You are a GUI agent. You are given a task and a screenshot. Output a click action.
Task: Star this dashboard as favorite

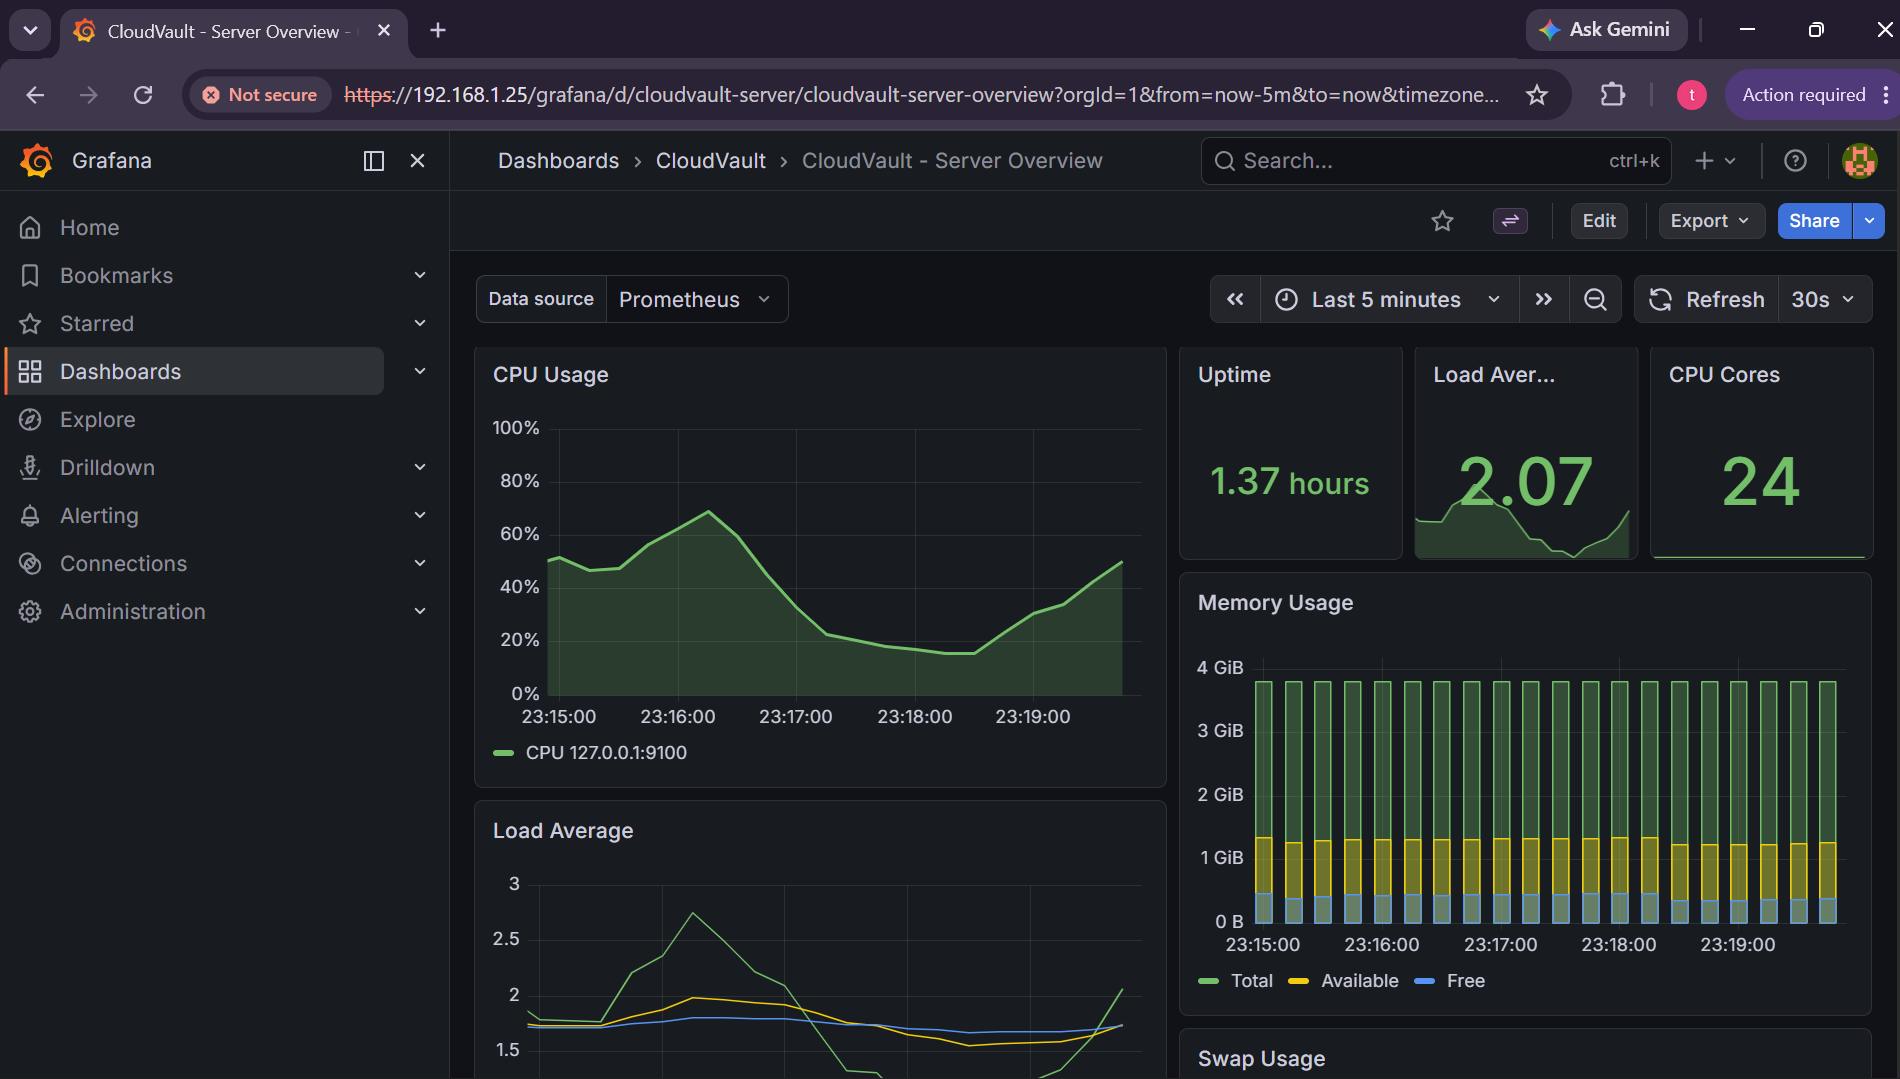(1442, 221)
